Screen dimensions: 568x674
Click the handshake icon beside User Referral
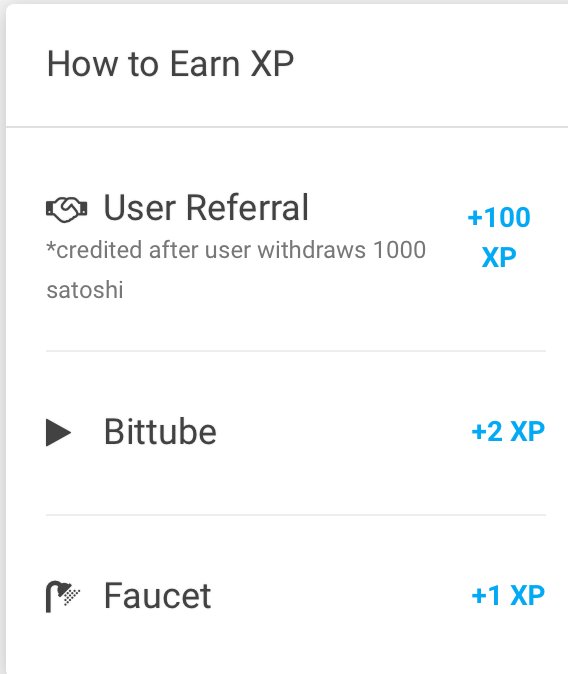tap(67, 209)
